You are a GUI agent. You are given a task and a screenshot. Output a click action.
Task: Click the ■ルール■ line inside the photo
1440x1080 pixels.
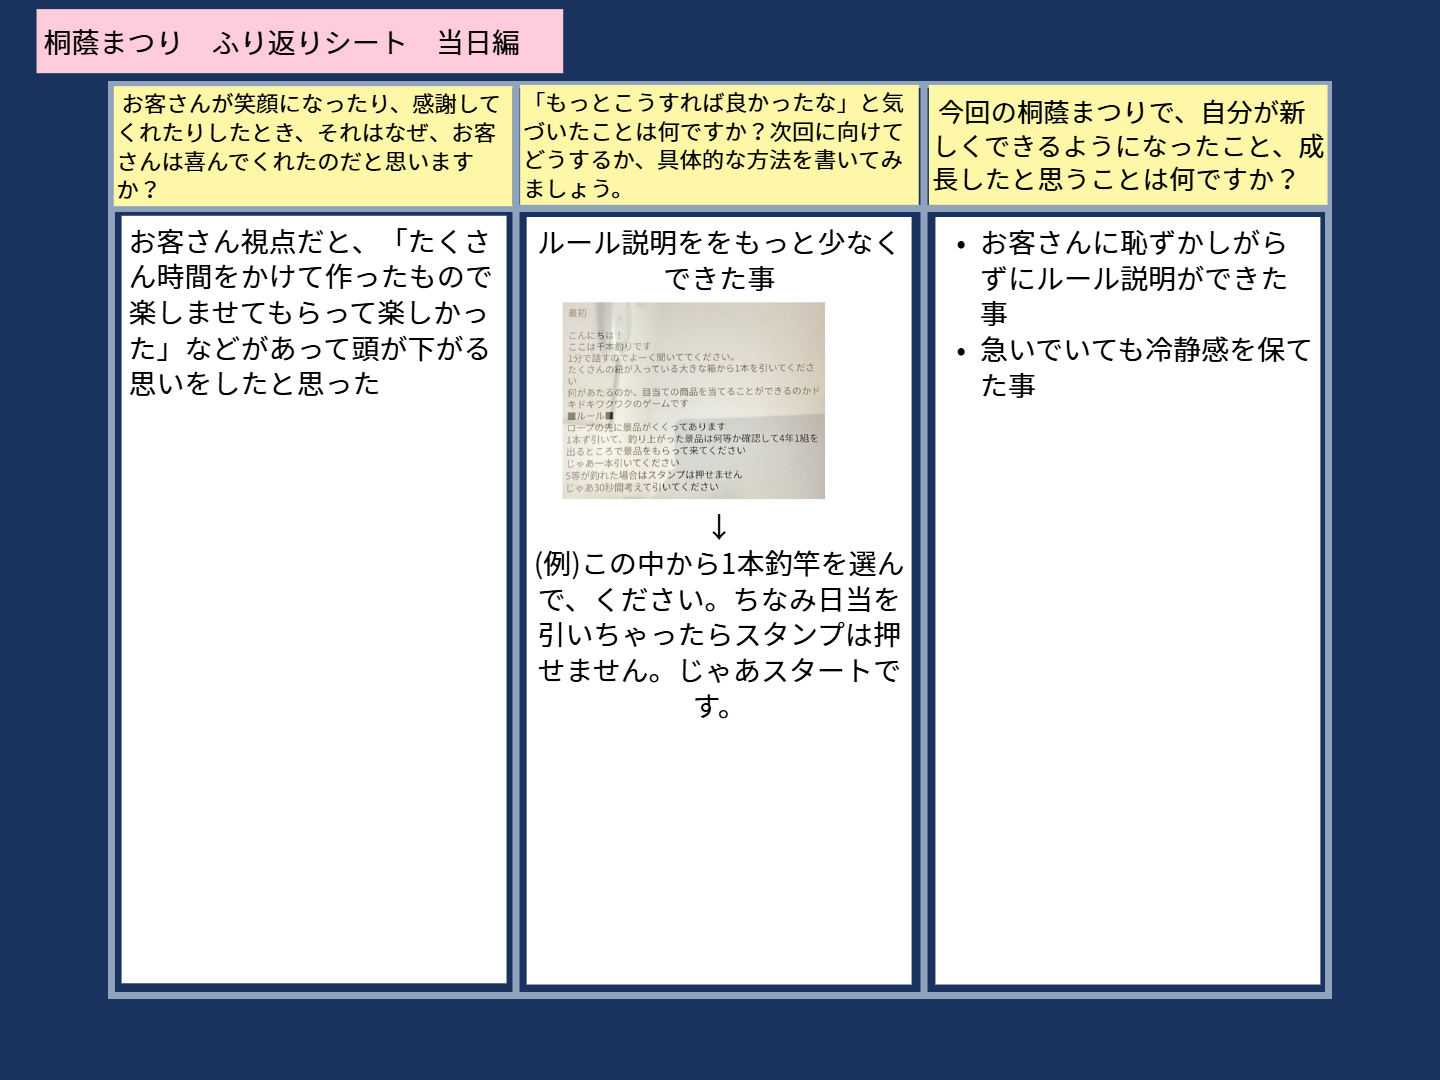[x=591, y=416]
